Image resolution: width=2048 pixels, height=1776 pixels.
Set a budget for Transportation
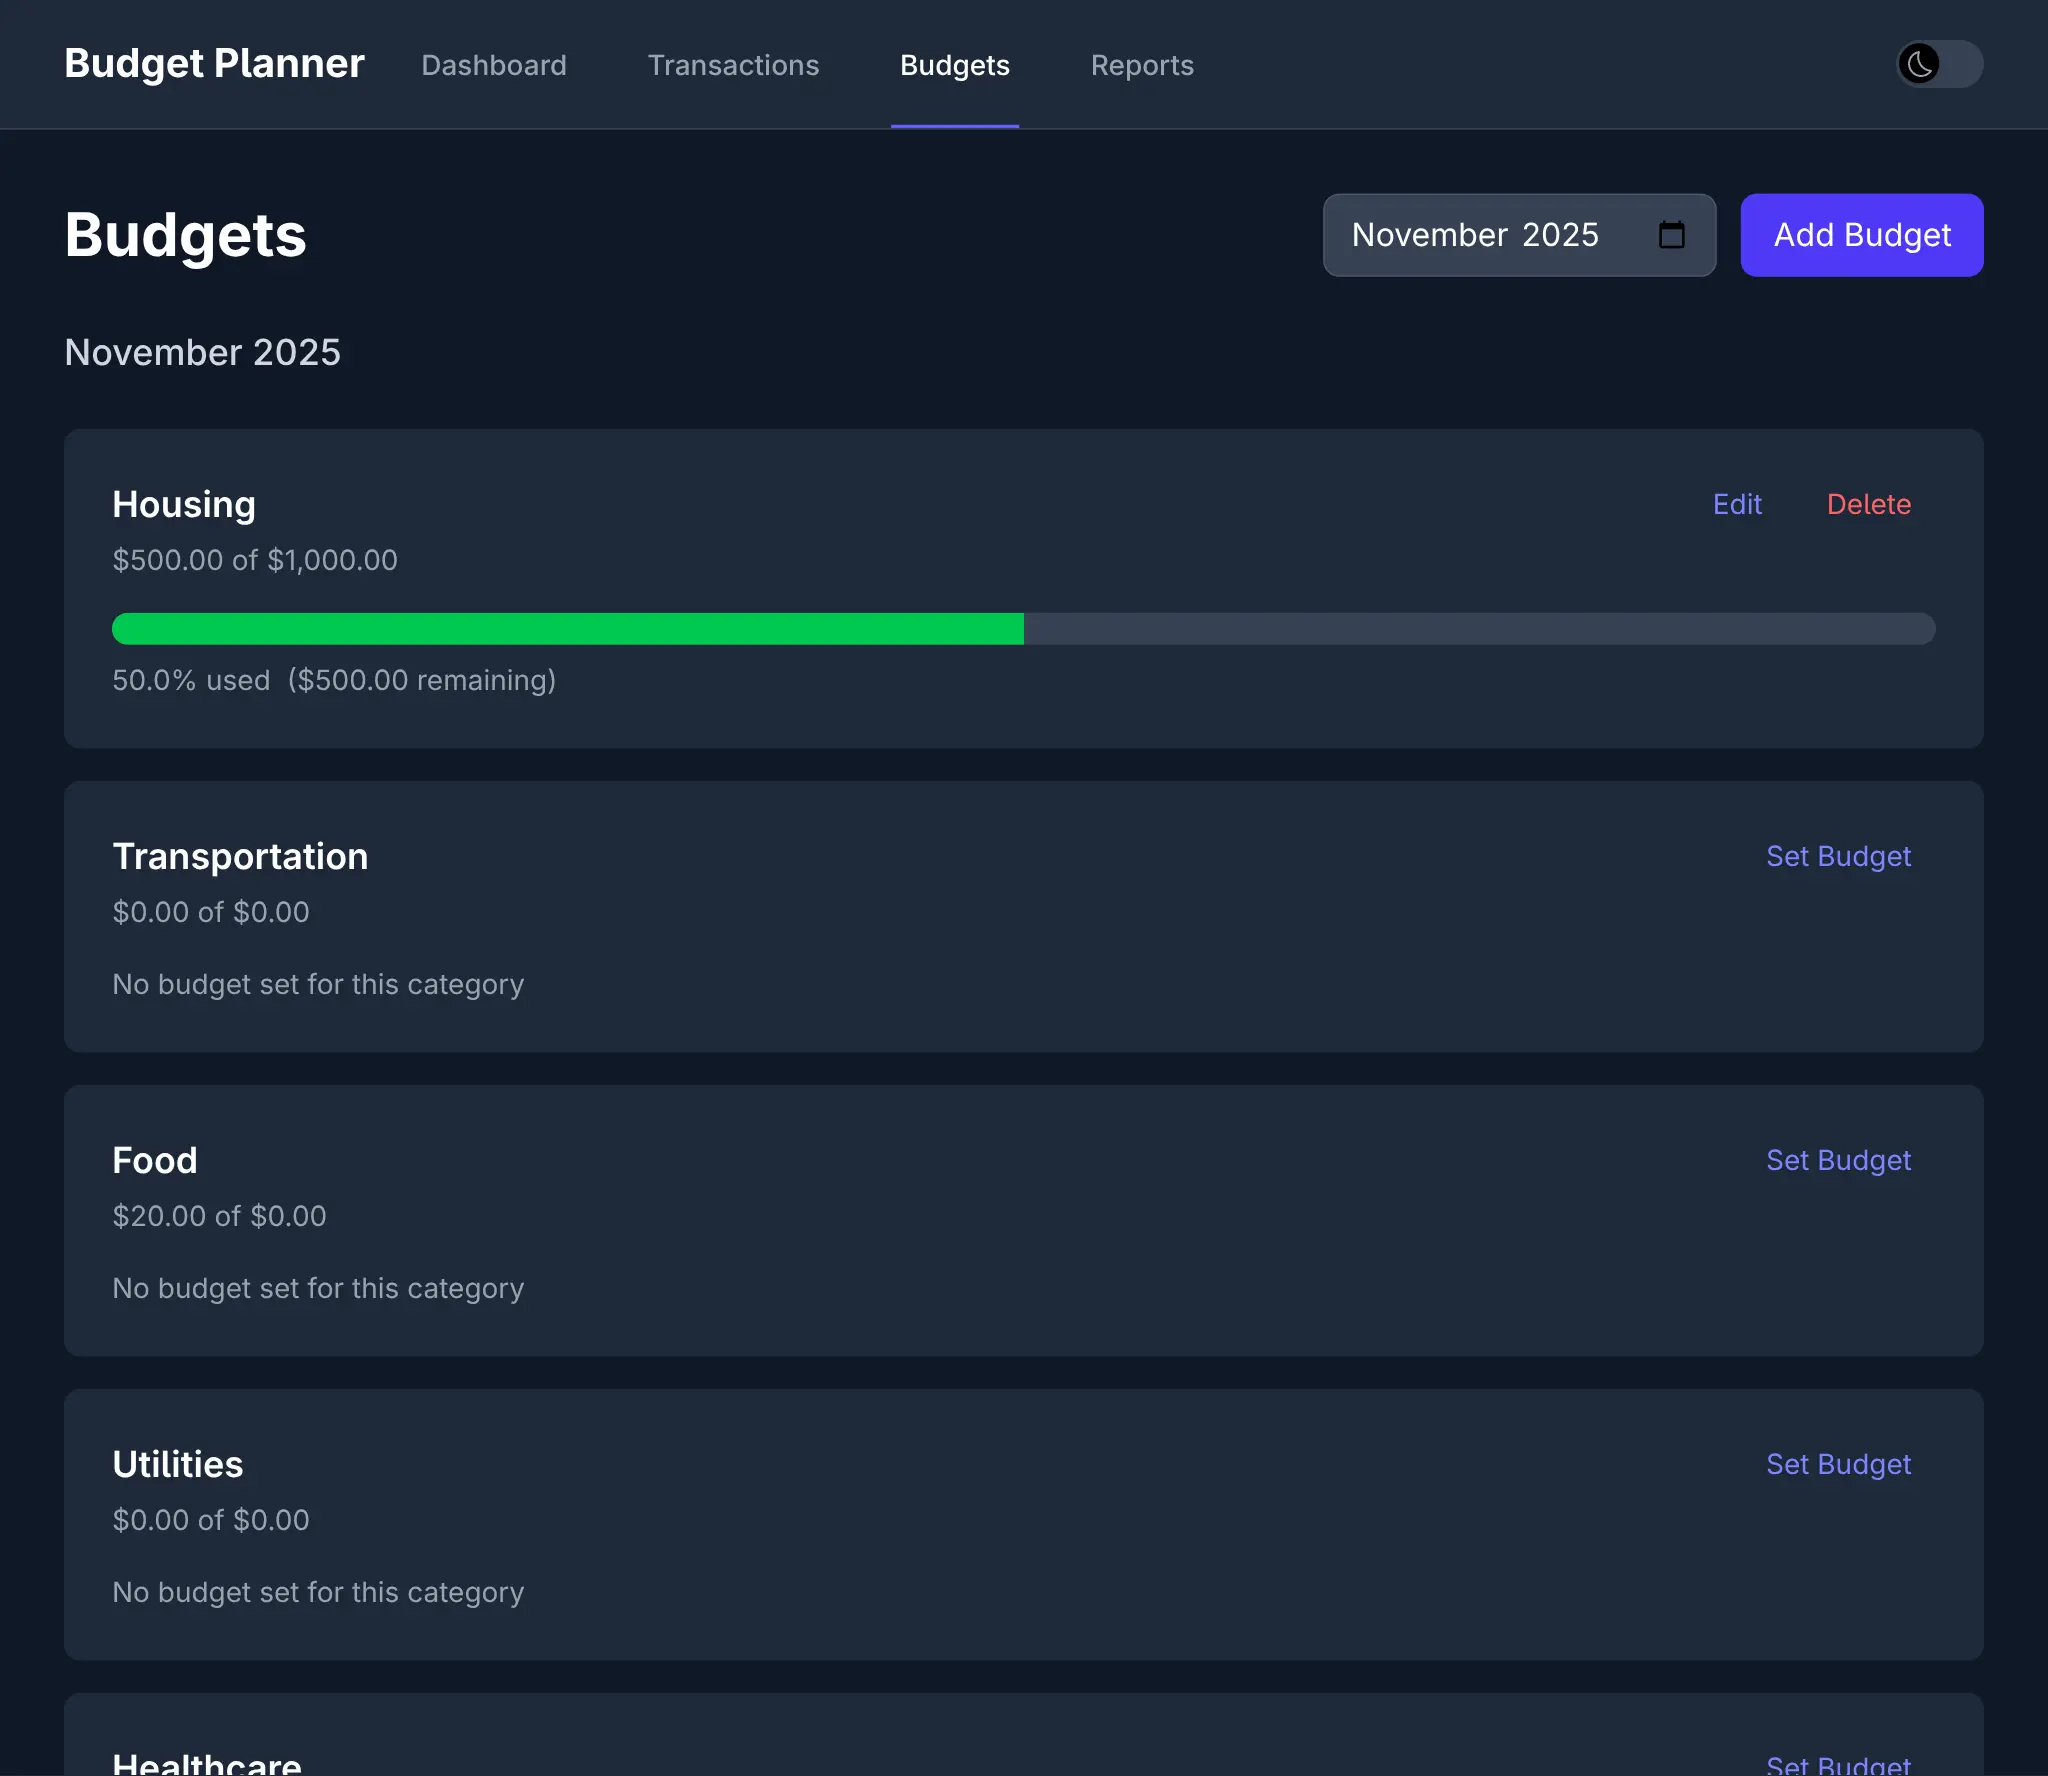[1837, 856]
